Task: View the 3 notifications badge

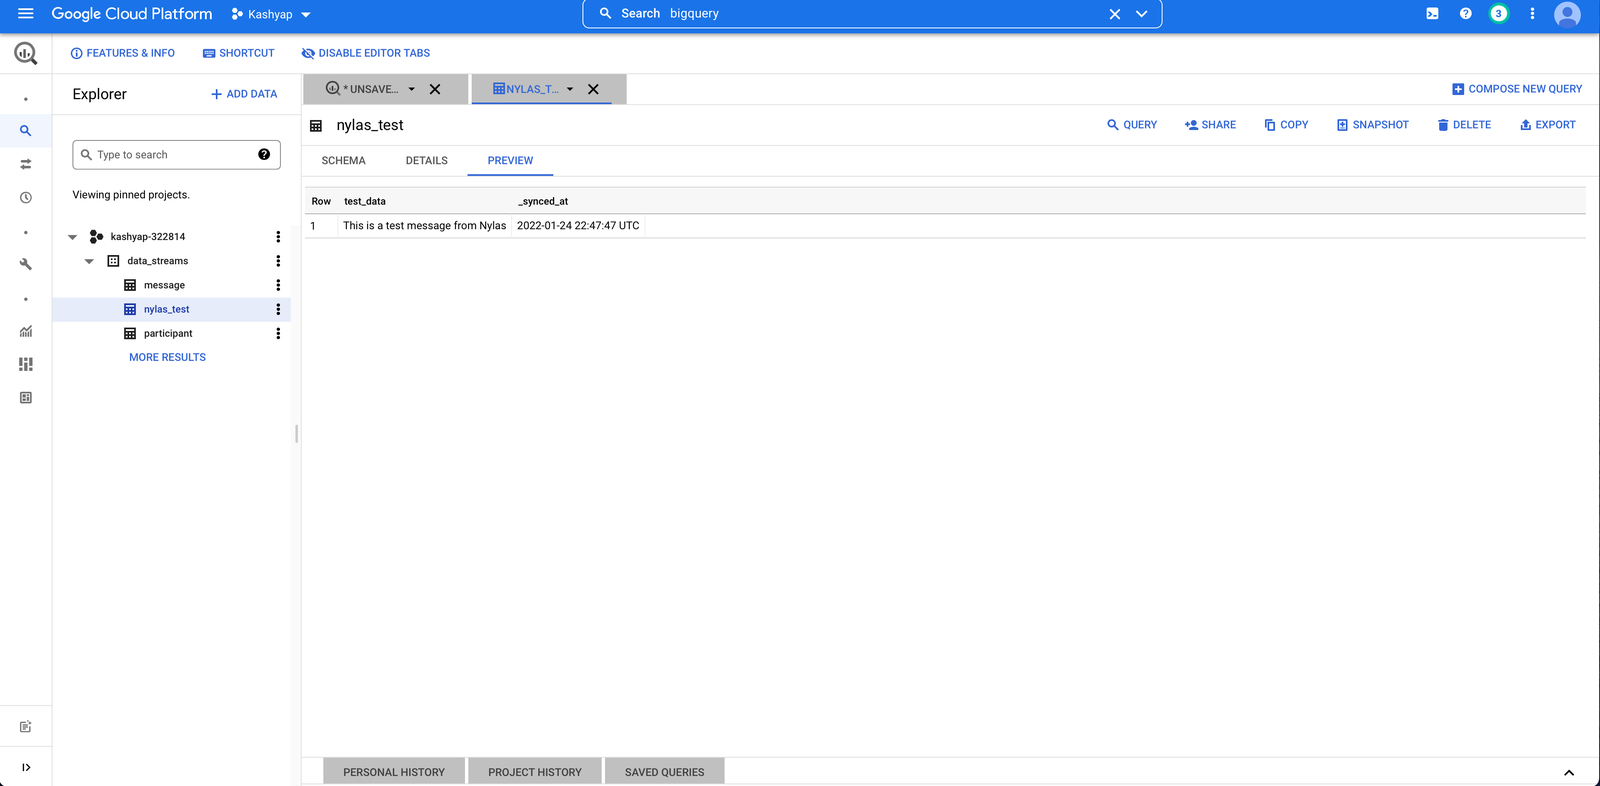Action: click(1498, 14)
